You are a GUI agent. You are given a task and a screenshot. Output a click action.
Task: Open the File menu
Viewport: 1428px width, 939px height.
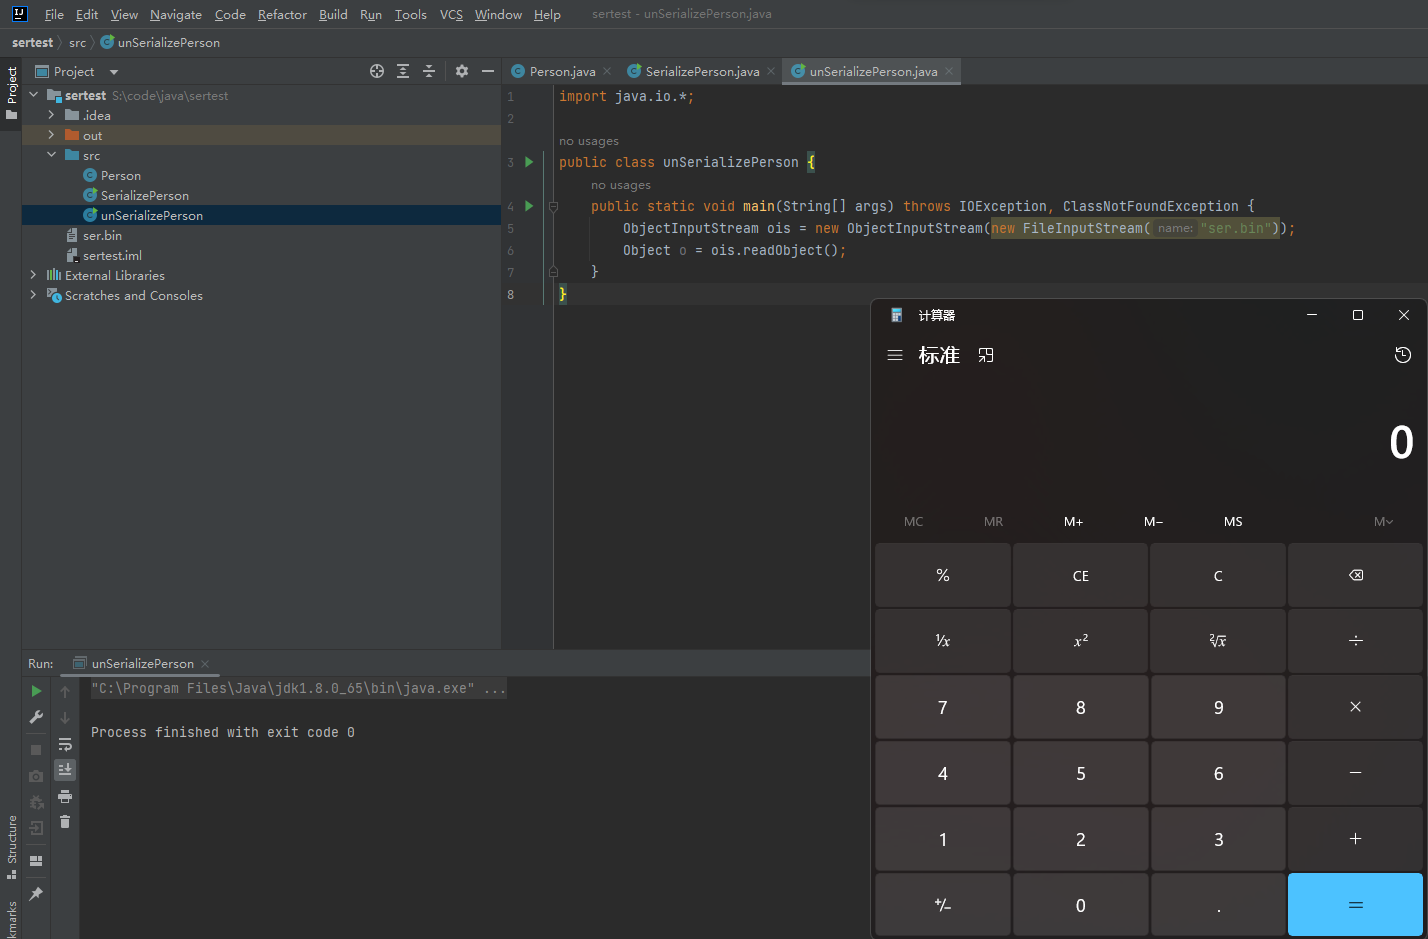pos(54,14)
